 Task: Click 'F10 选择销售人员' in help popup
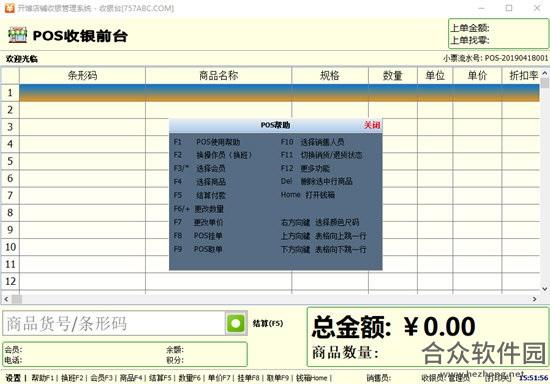tap(312, 142)
